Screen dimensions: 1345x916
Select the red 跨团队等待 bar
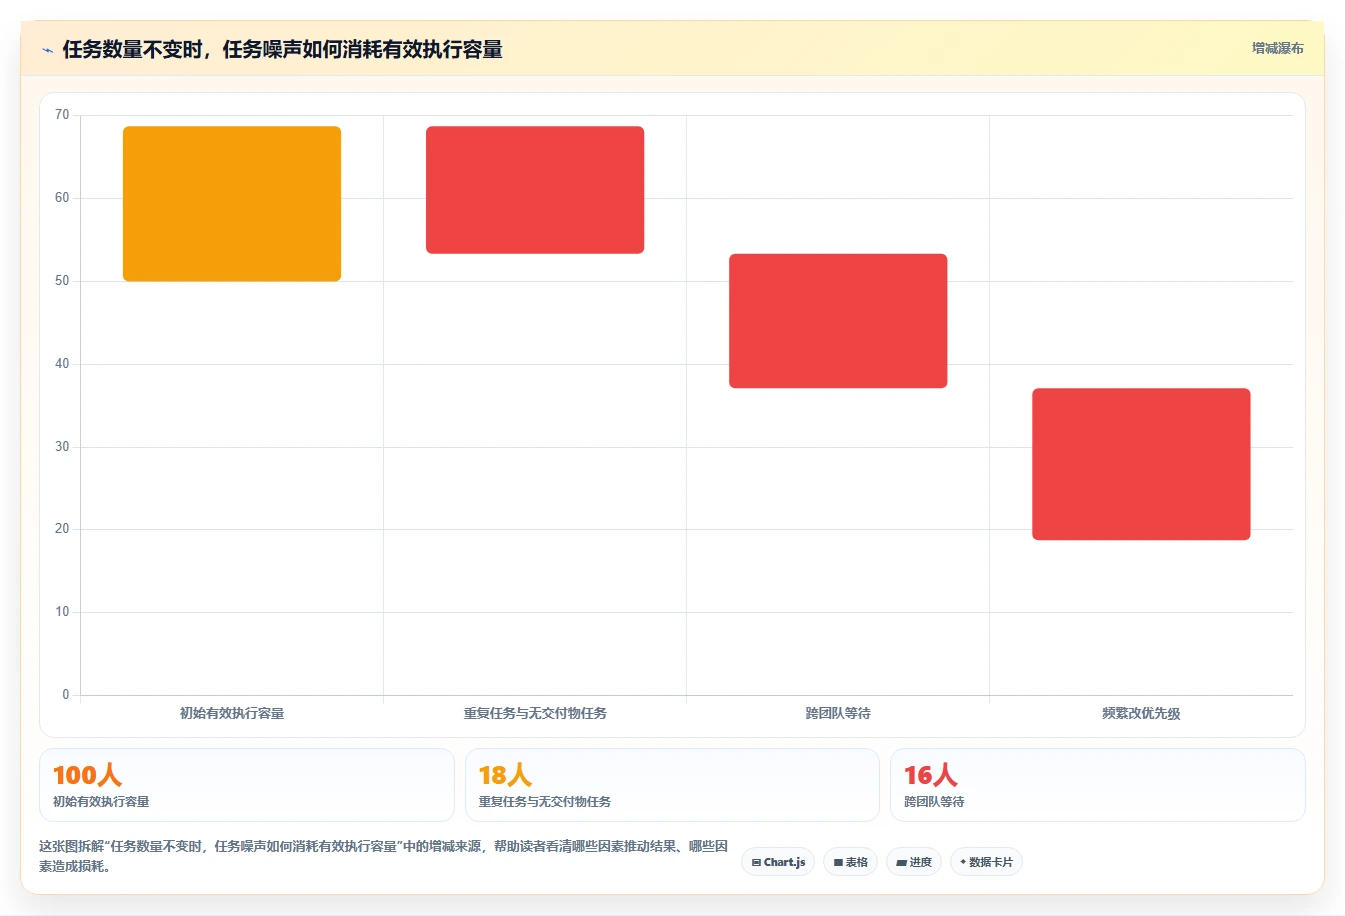[x=838, y=321]
